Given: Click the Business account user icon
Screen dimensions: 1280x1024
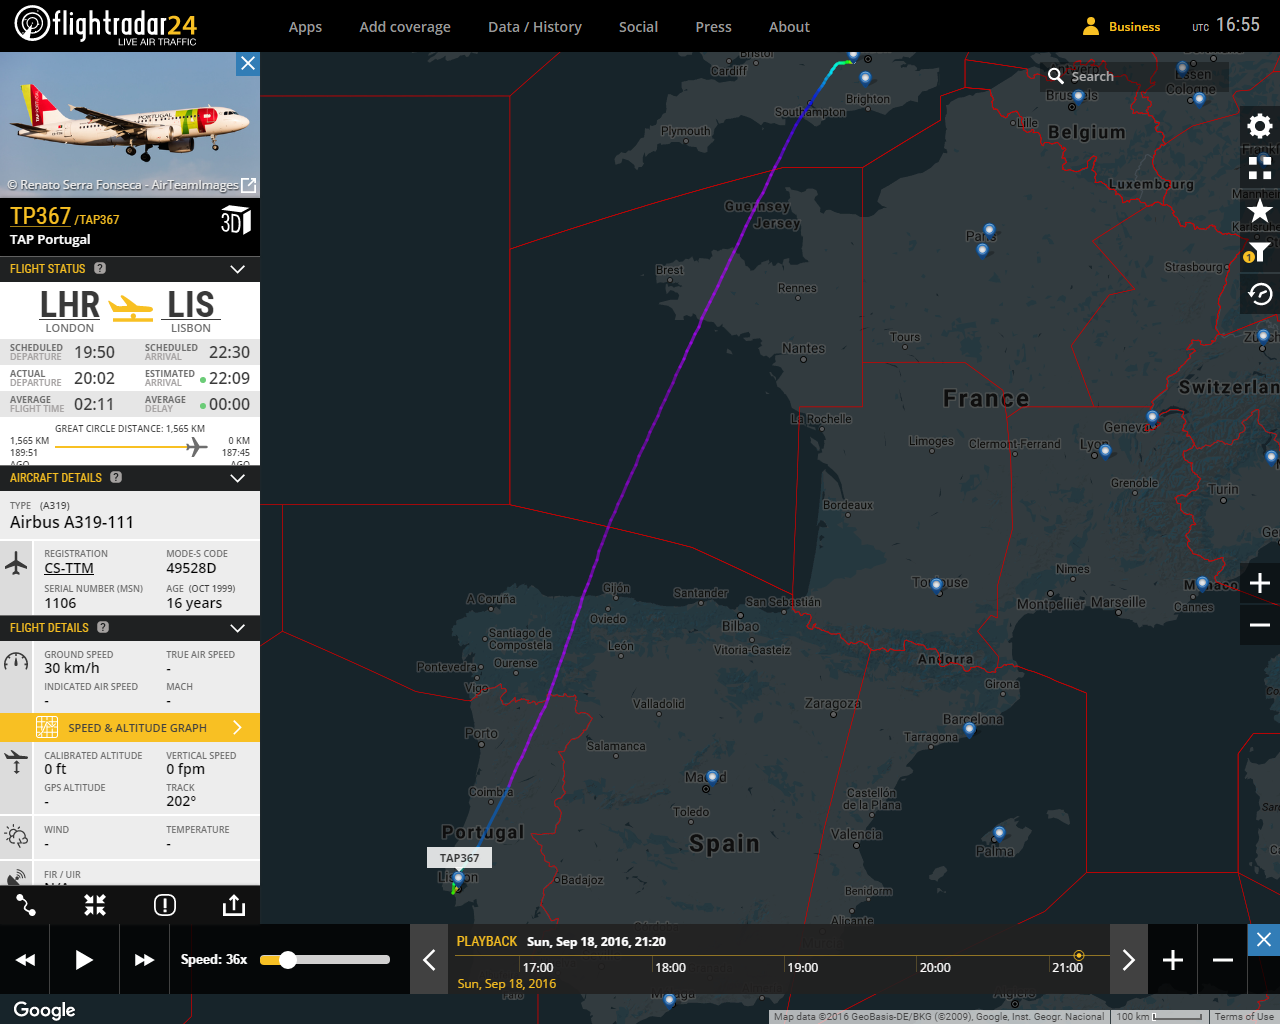Looking at the screenshot, I should [x=1091, y=26].
